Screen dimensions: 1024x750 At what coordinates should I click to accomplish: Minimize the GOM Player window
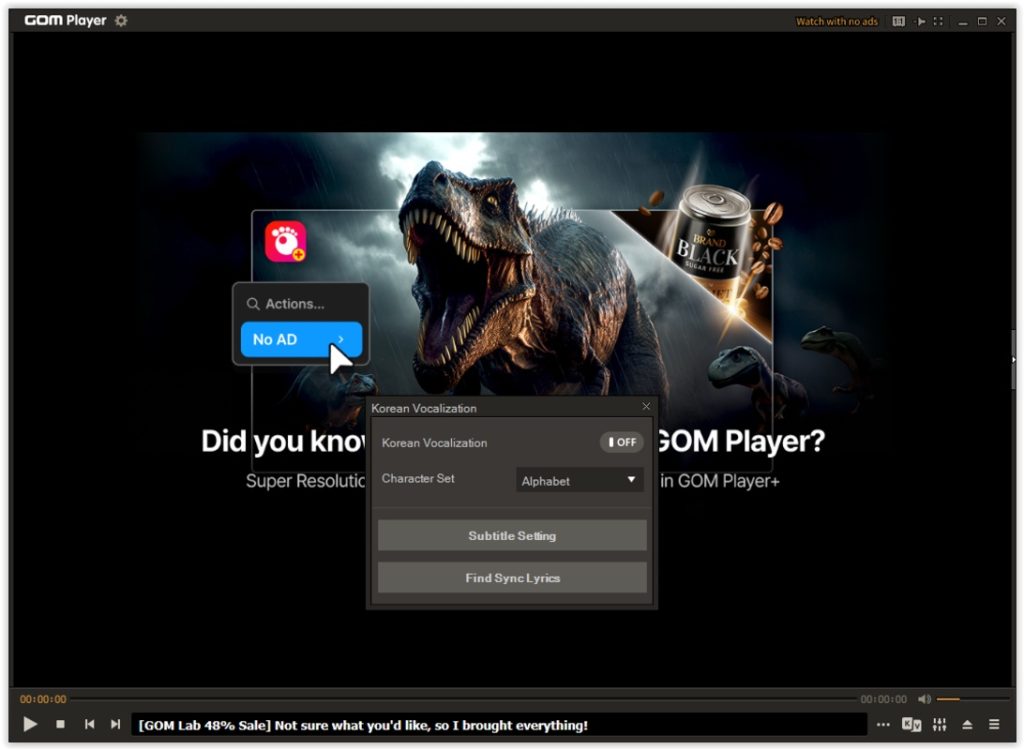pos(963,22)
